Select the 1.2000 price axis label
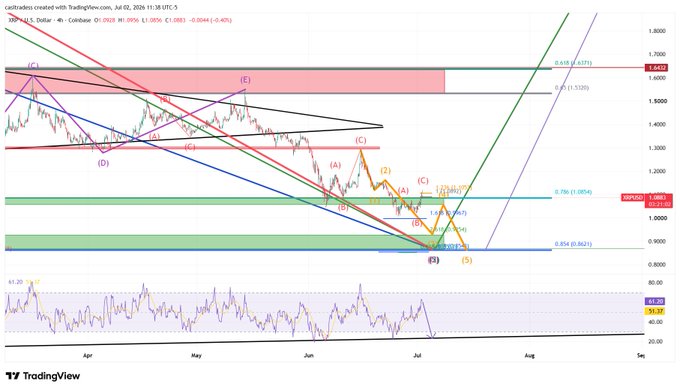 pyautogui.click(x=657, y=171)
